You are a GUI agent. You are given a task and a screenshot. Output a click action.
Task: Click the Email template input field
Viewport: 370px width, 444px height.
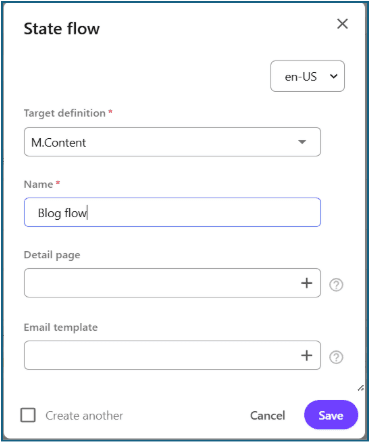pos(172,355)
